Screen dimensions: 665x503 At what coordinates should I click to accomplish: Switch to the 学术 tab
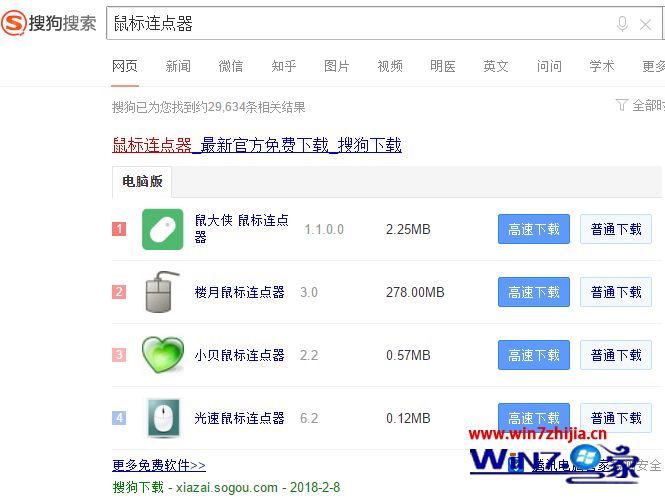[x=602, y=66]
